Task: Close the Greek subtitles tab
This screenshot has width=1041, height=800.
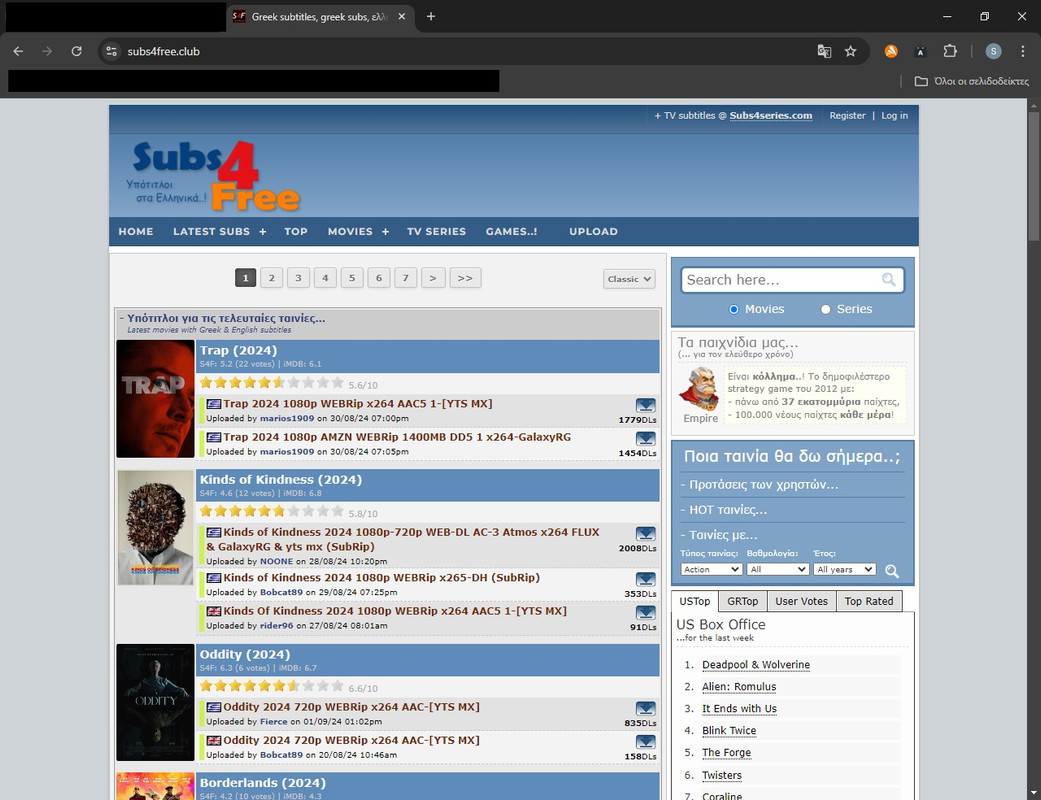Action: [x=402, y=17]
